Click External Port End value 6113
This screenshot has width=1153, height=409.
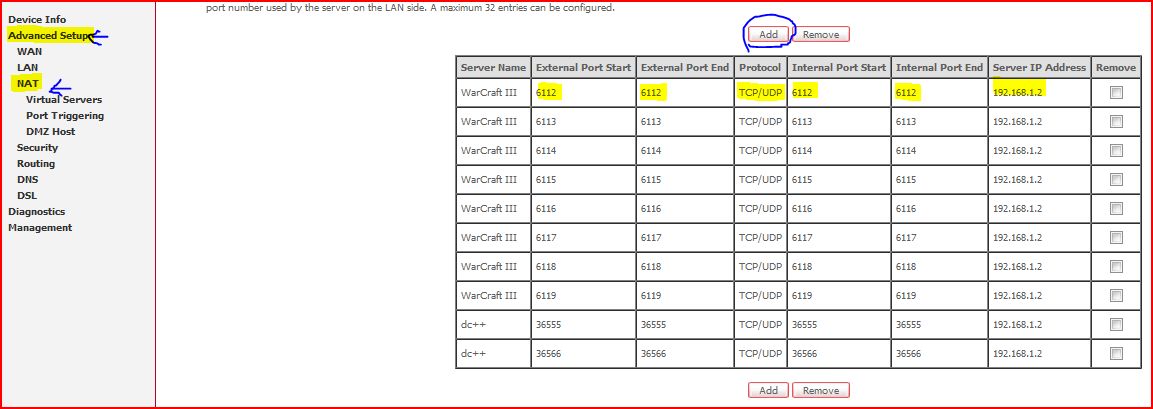point(652,121)
